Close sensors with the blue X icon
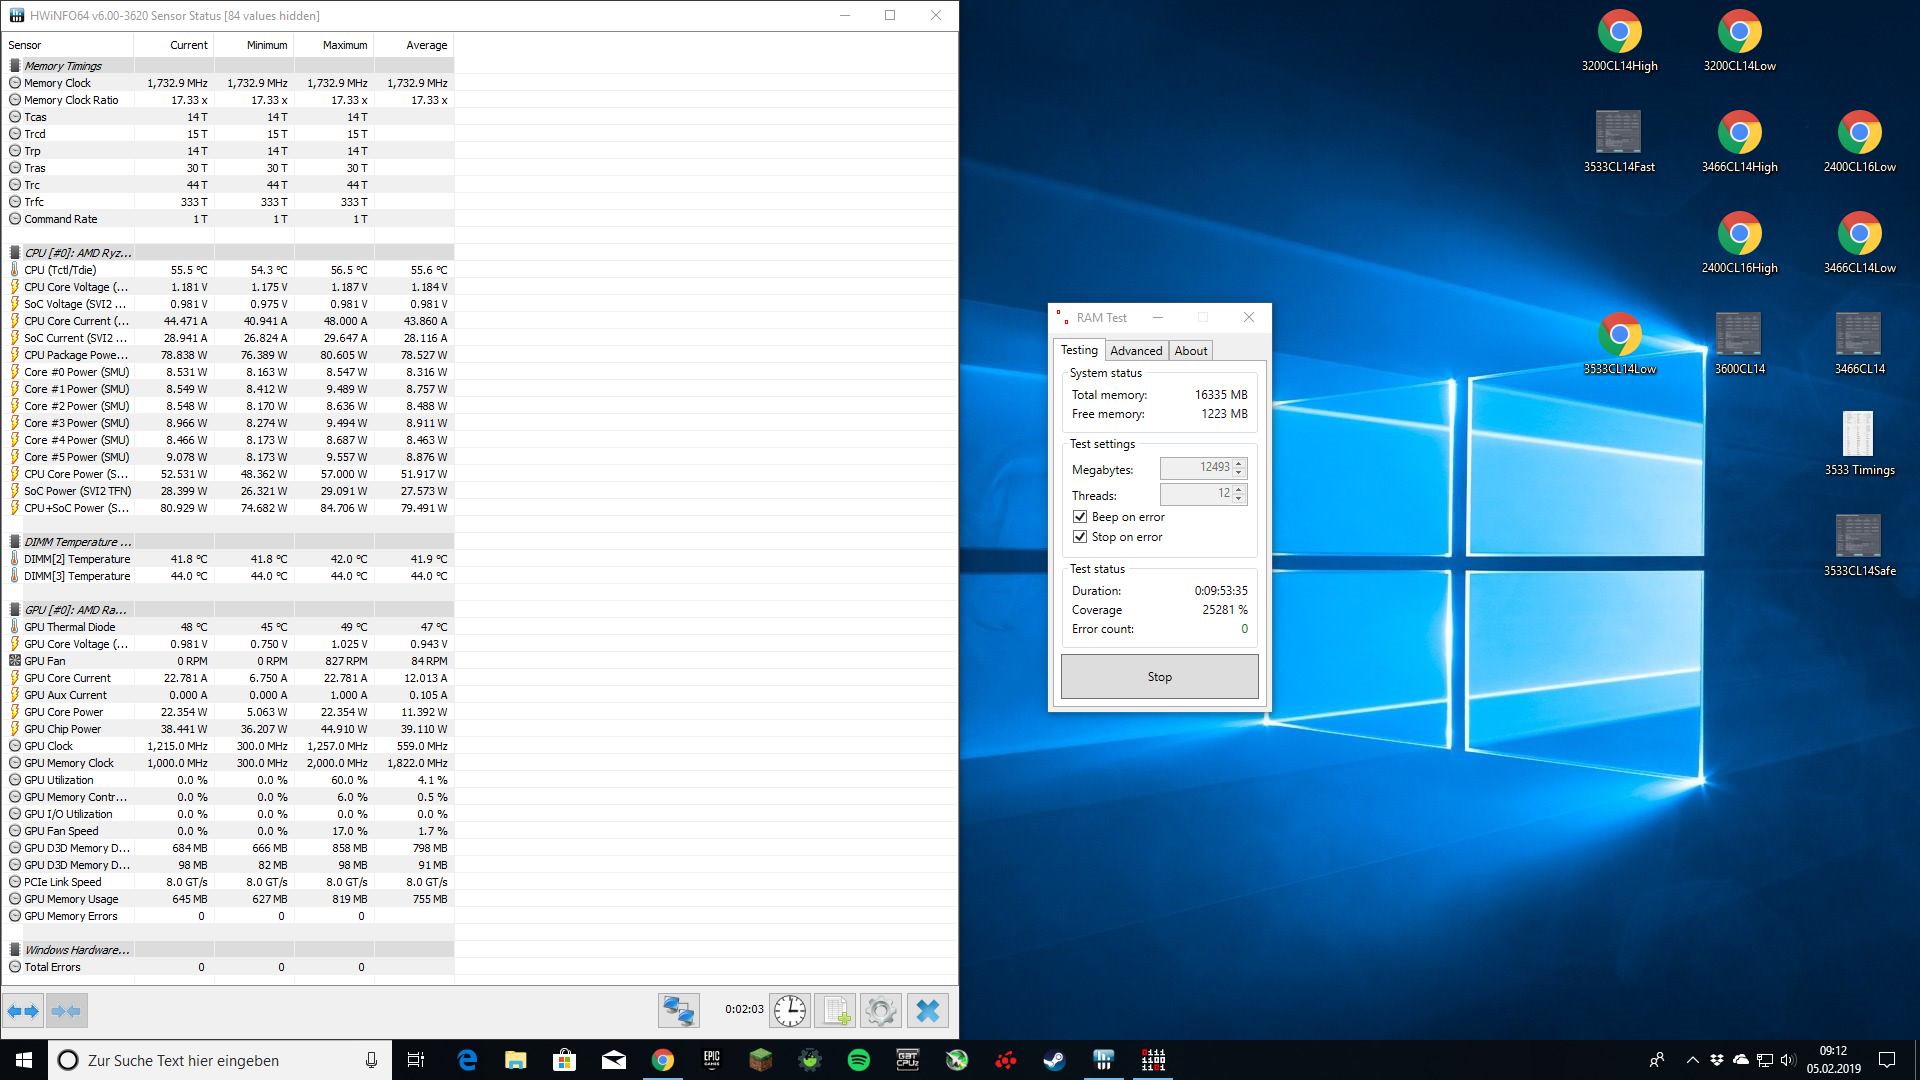This screenshot has width=1920, height=1080. click(927, 1011)
